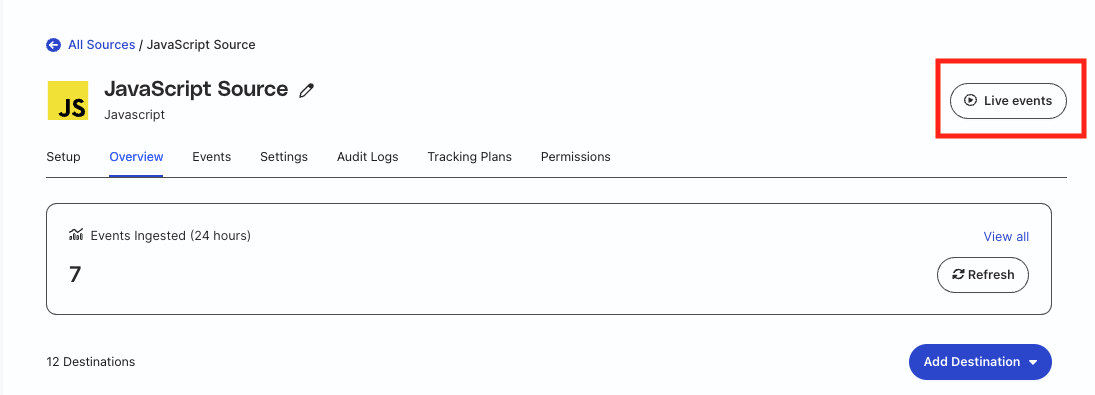
Task: Click the Events Ingested chart icon
Action: point(76,235)
